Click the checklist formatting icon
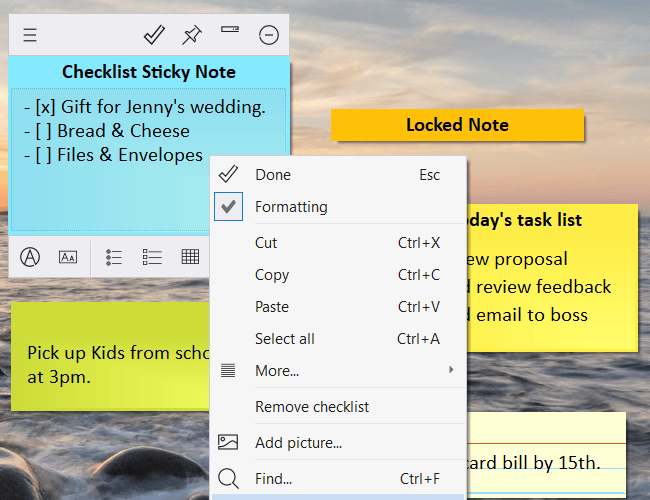 pyautogui.click(x=152, y=257)
